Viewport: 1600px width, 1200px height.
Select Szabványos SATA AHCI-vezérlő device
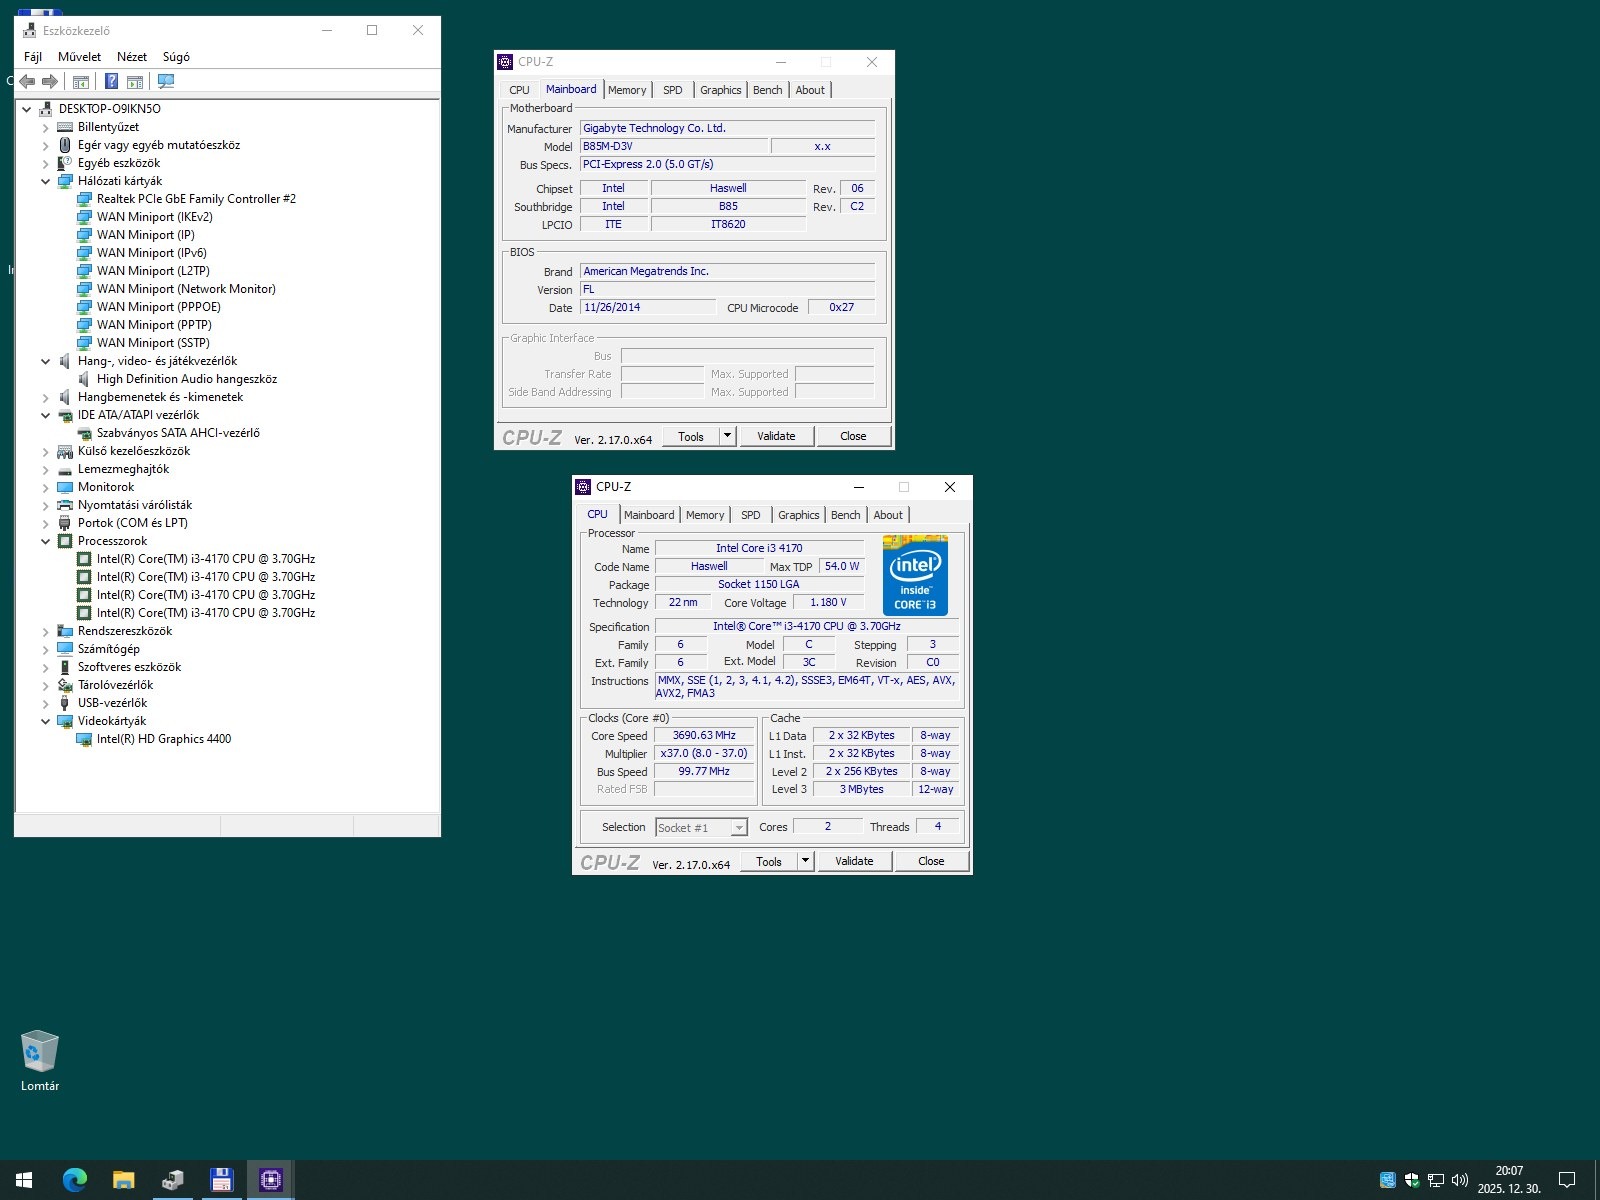click(x=178, y=433)
